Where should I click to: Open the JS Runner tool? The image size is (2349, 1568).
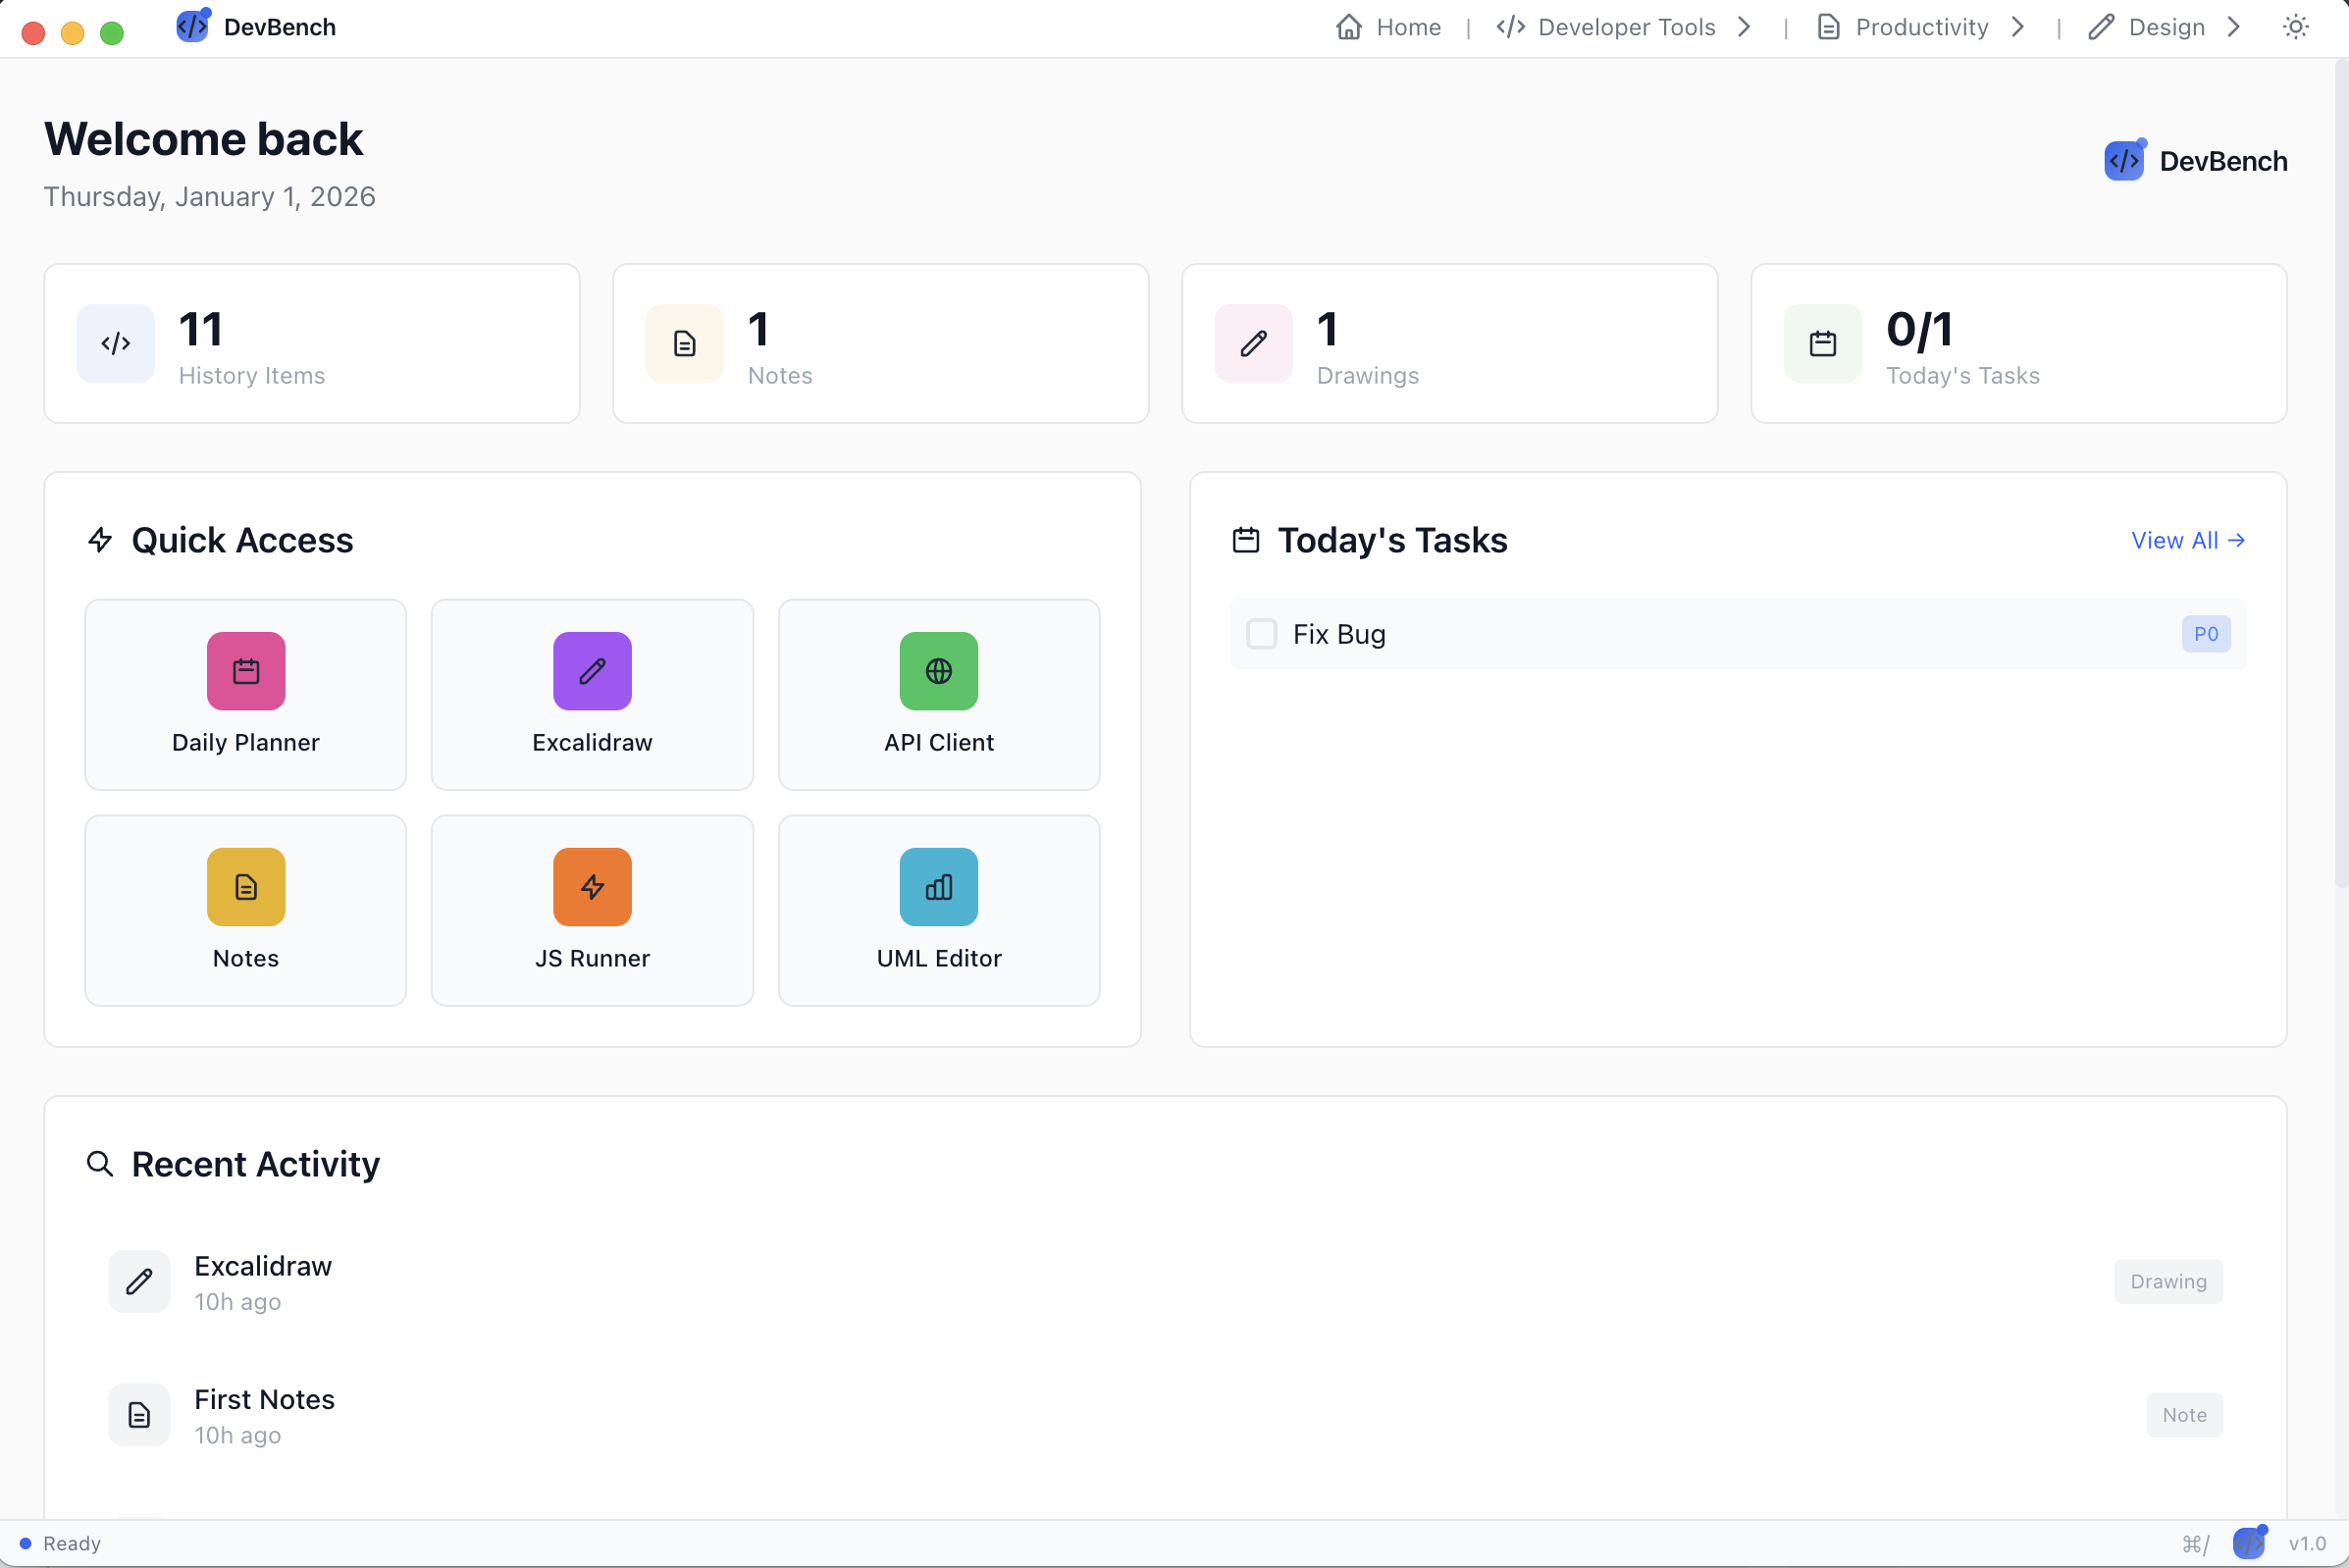(592, 910)
